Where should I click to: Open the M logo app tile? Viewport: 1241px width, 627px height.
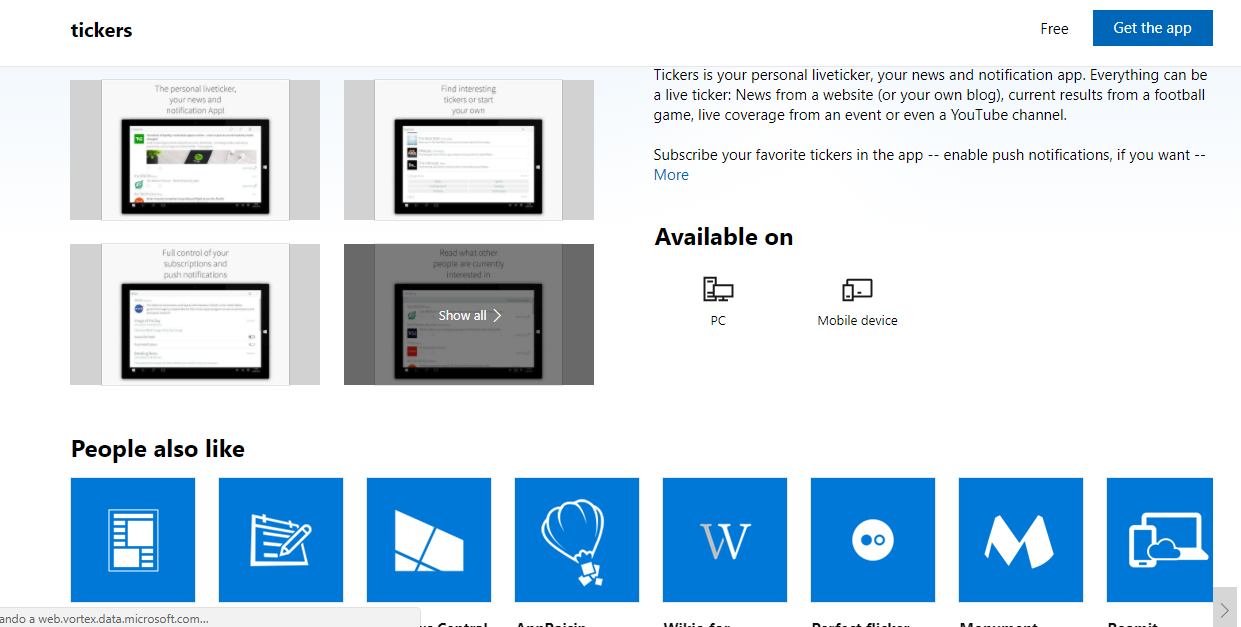tap(1021, 540)
